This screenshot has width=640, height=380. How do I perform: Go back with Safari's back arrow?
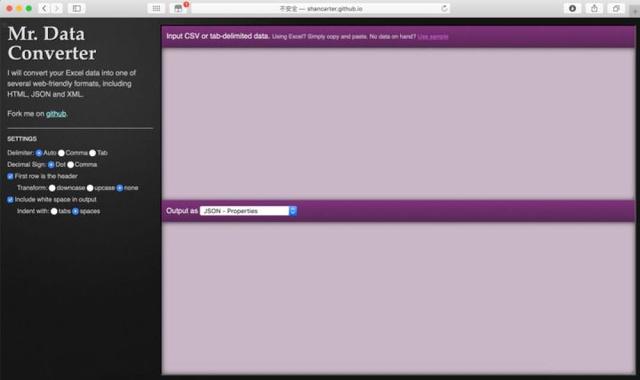coord(44,8)
